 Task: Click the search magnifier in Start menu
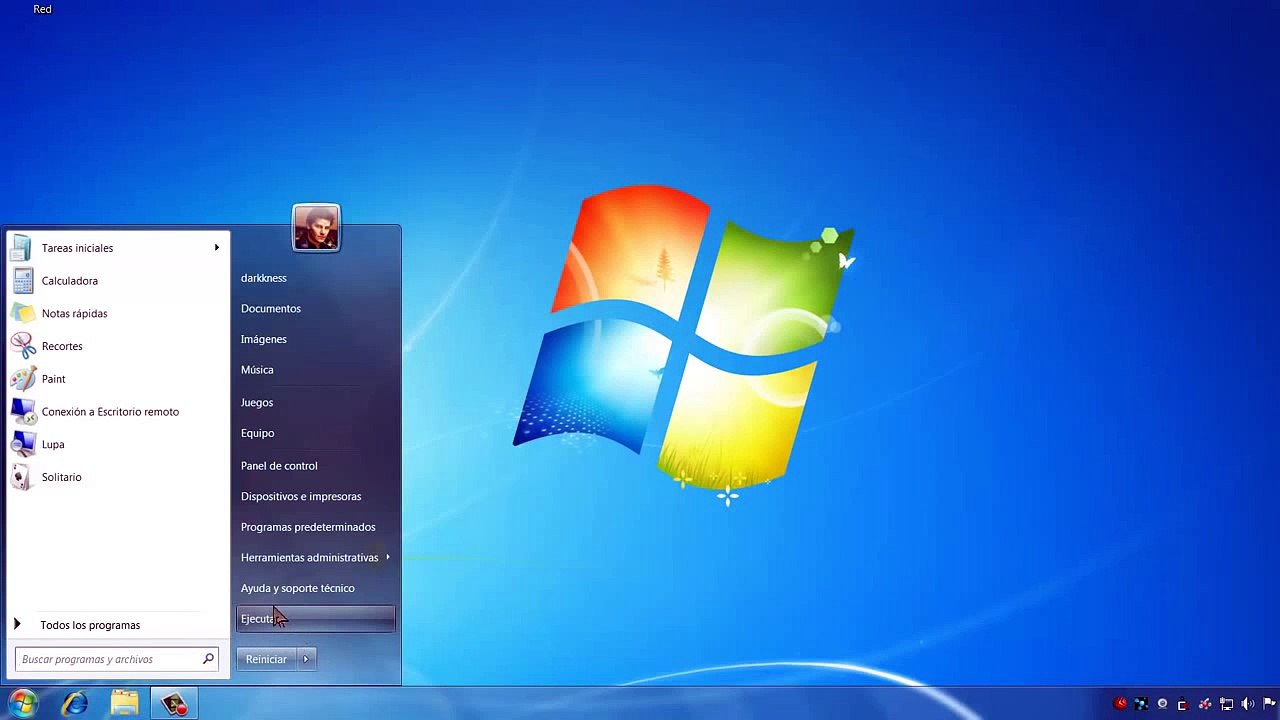click(x=208, y=659)
